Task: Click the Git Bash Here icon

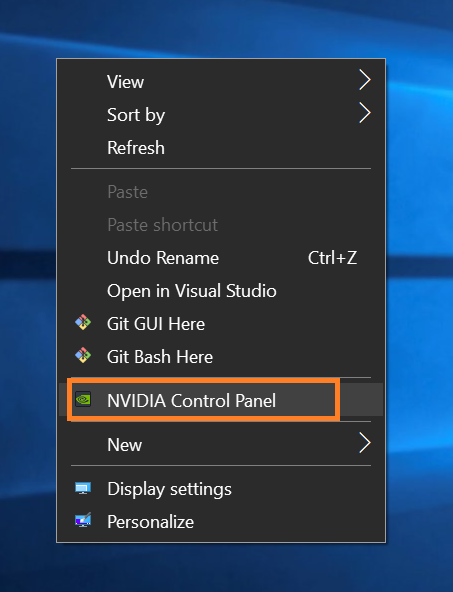Action: [83, 356]
